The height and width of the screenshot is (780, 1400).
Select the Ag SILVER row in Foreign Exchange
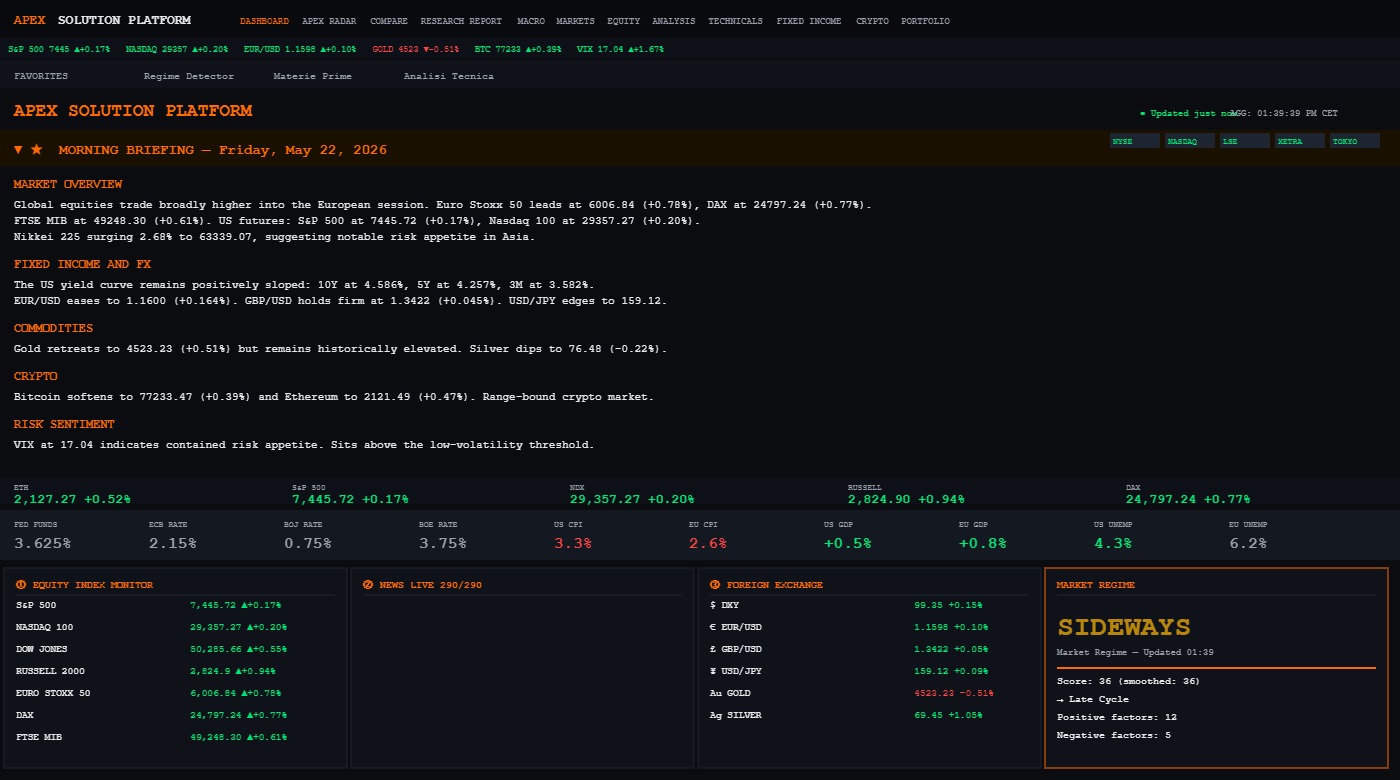(868, 715)
